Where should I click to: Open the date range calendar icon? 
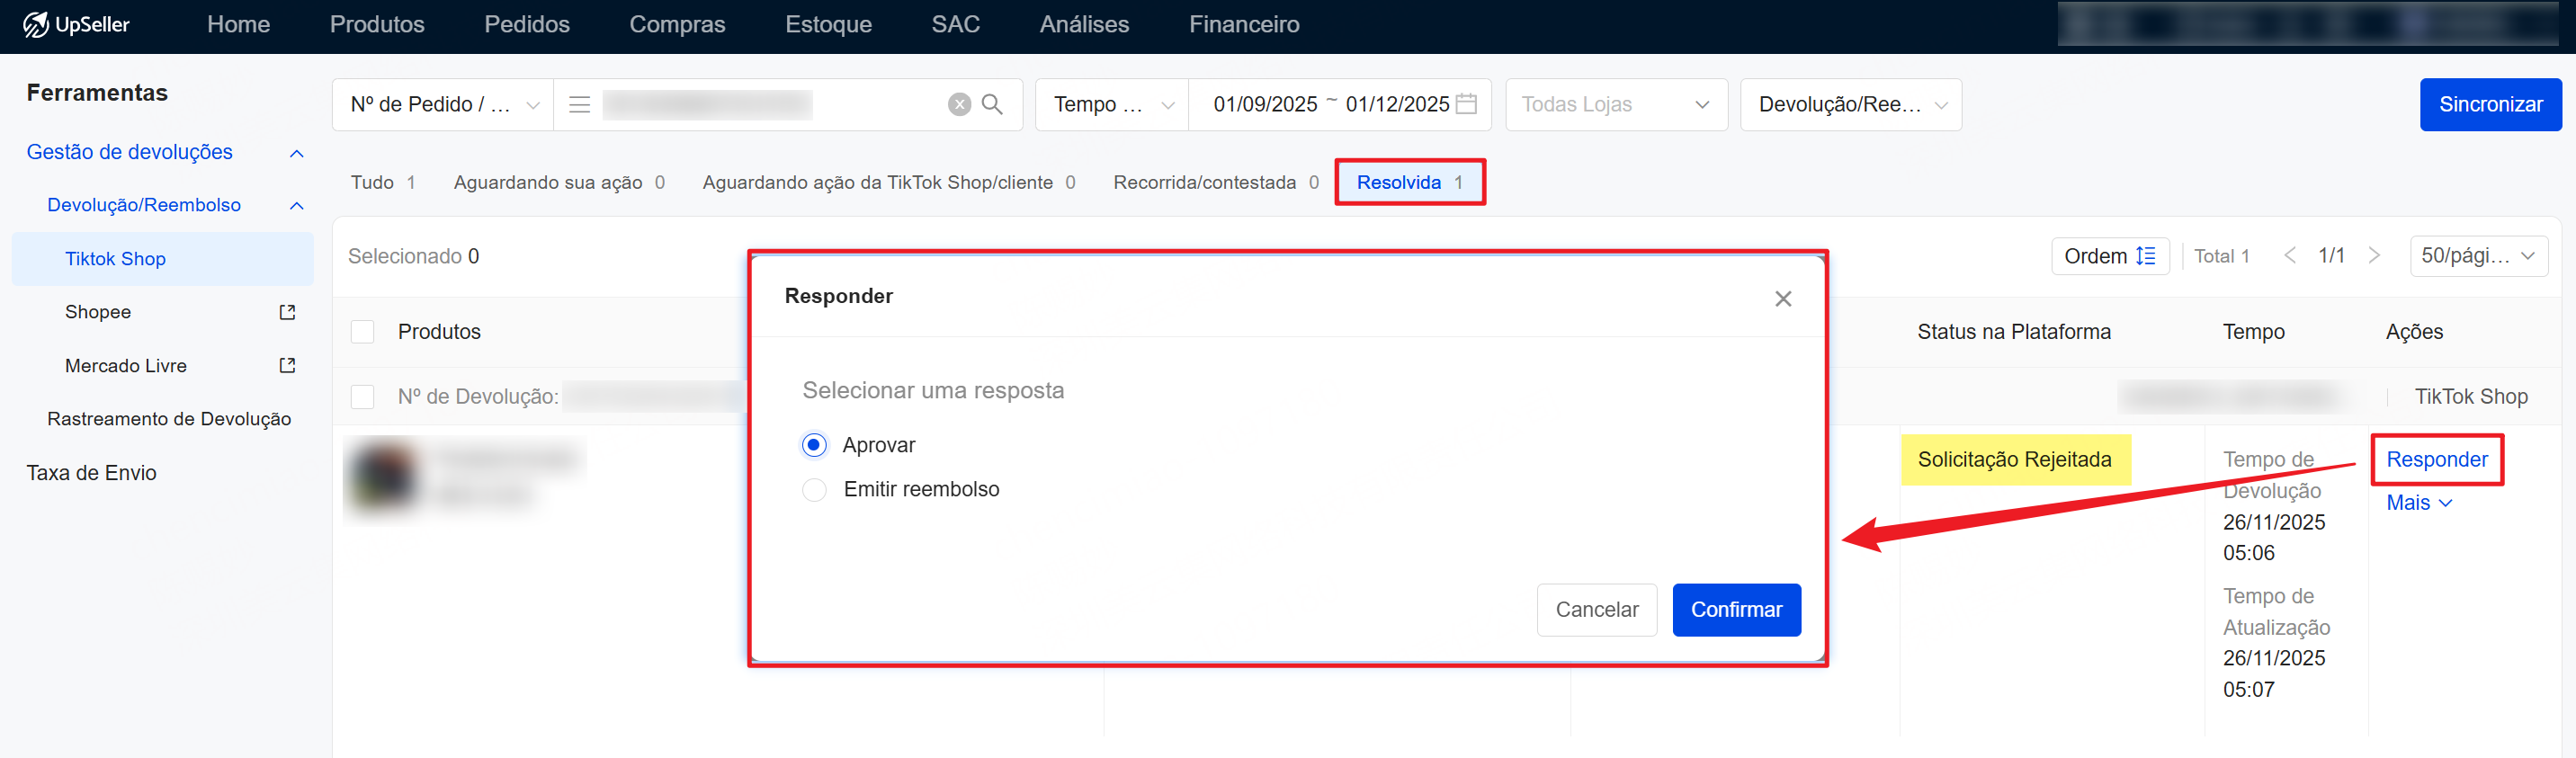(1465, 104)
